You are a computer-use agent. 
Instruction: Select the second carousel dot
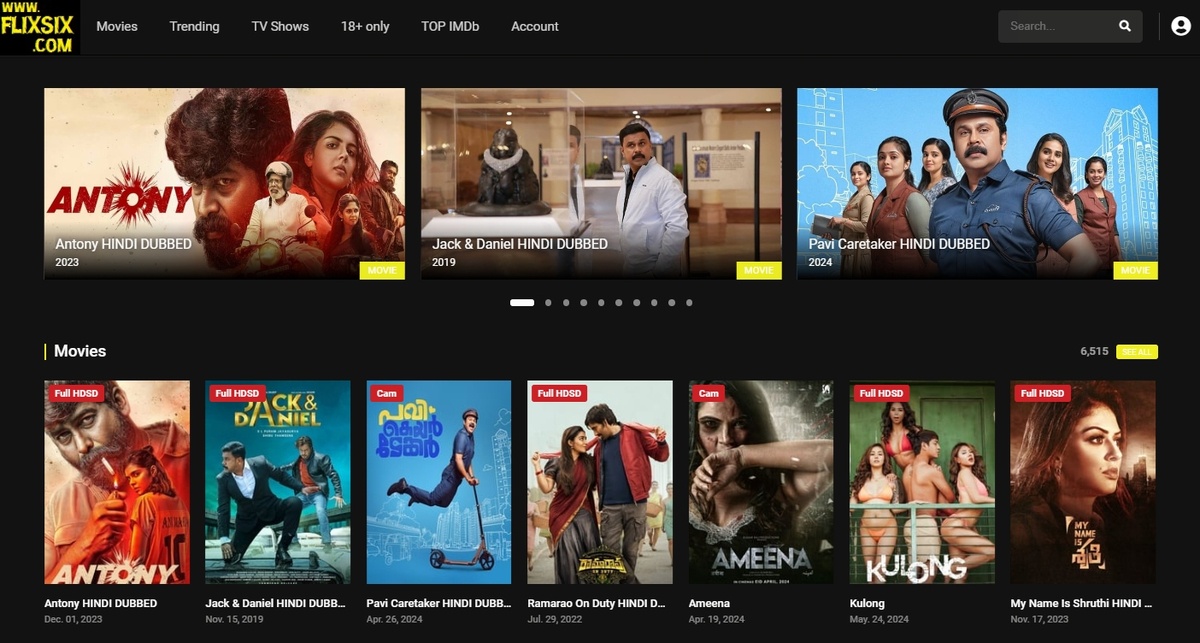(548, 302)
